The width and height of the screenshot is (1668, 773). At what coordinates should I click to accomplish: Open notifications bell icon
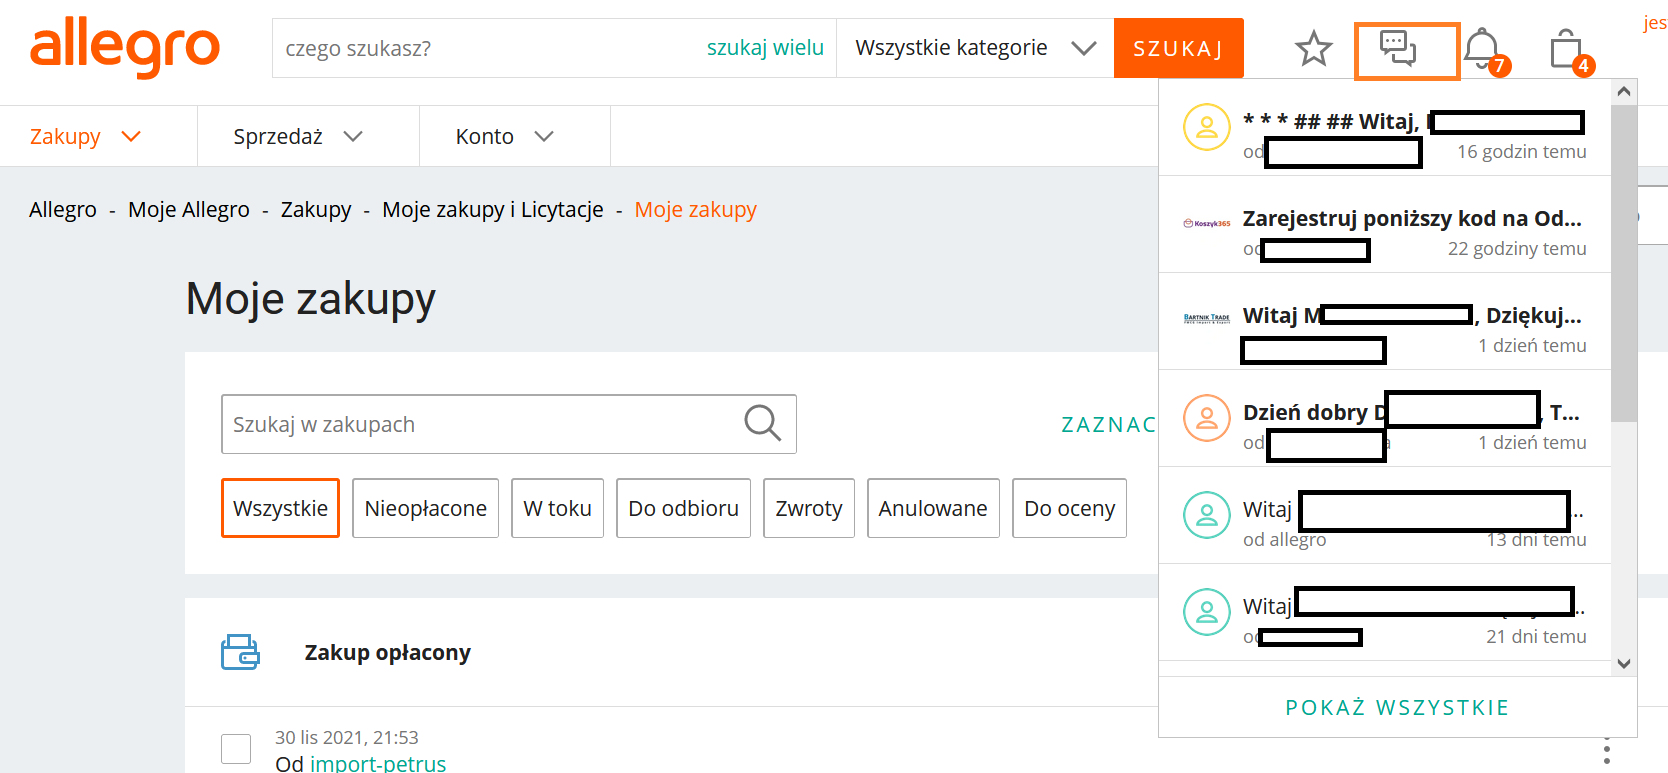point(1482,48)
